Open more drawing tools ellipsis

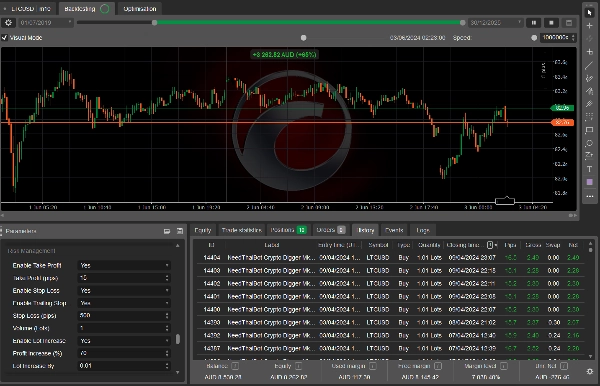click(589, 196)
